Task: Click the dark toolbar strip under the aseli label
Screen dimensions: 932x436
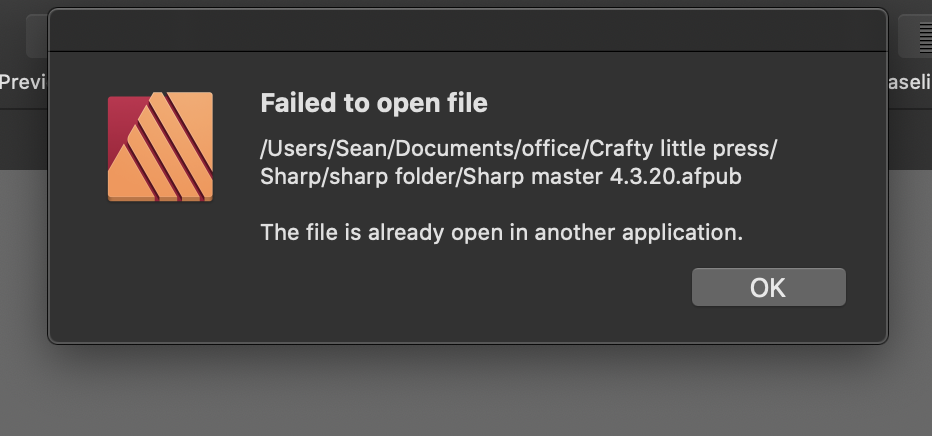Action: click(x=910, y=138)
